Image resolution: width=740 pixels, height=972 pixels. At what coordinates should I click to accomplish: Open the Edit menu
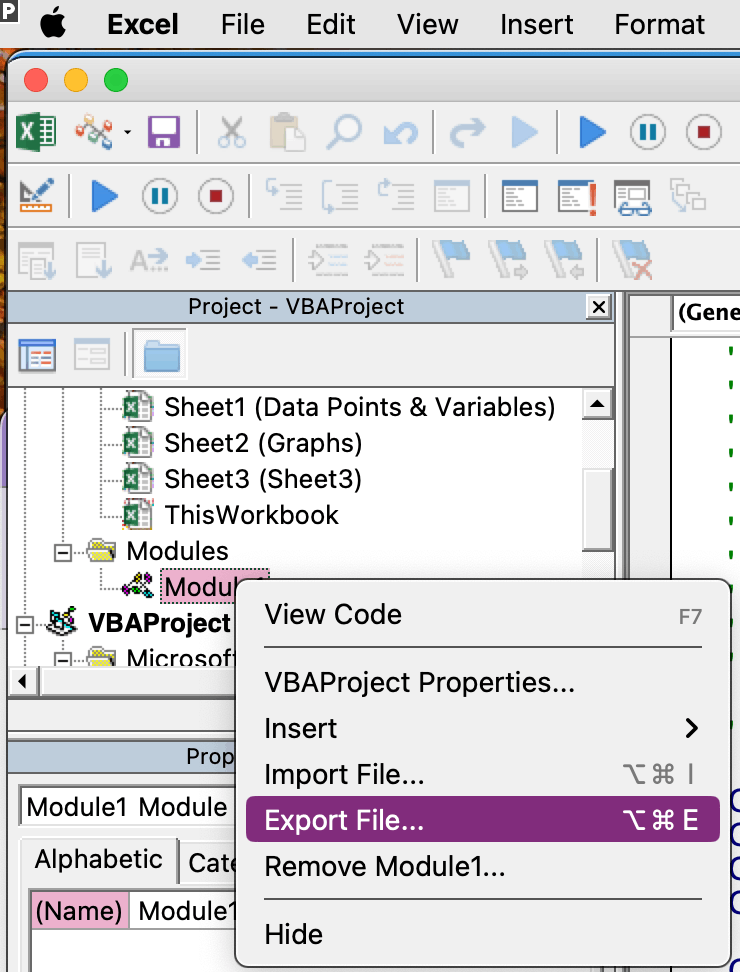(330, 25)
